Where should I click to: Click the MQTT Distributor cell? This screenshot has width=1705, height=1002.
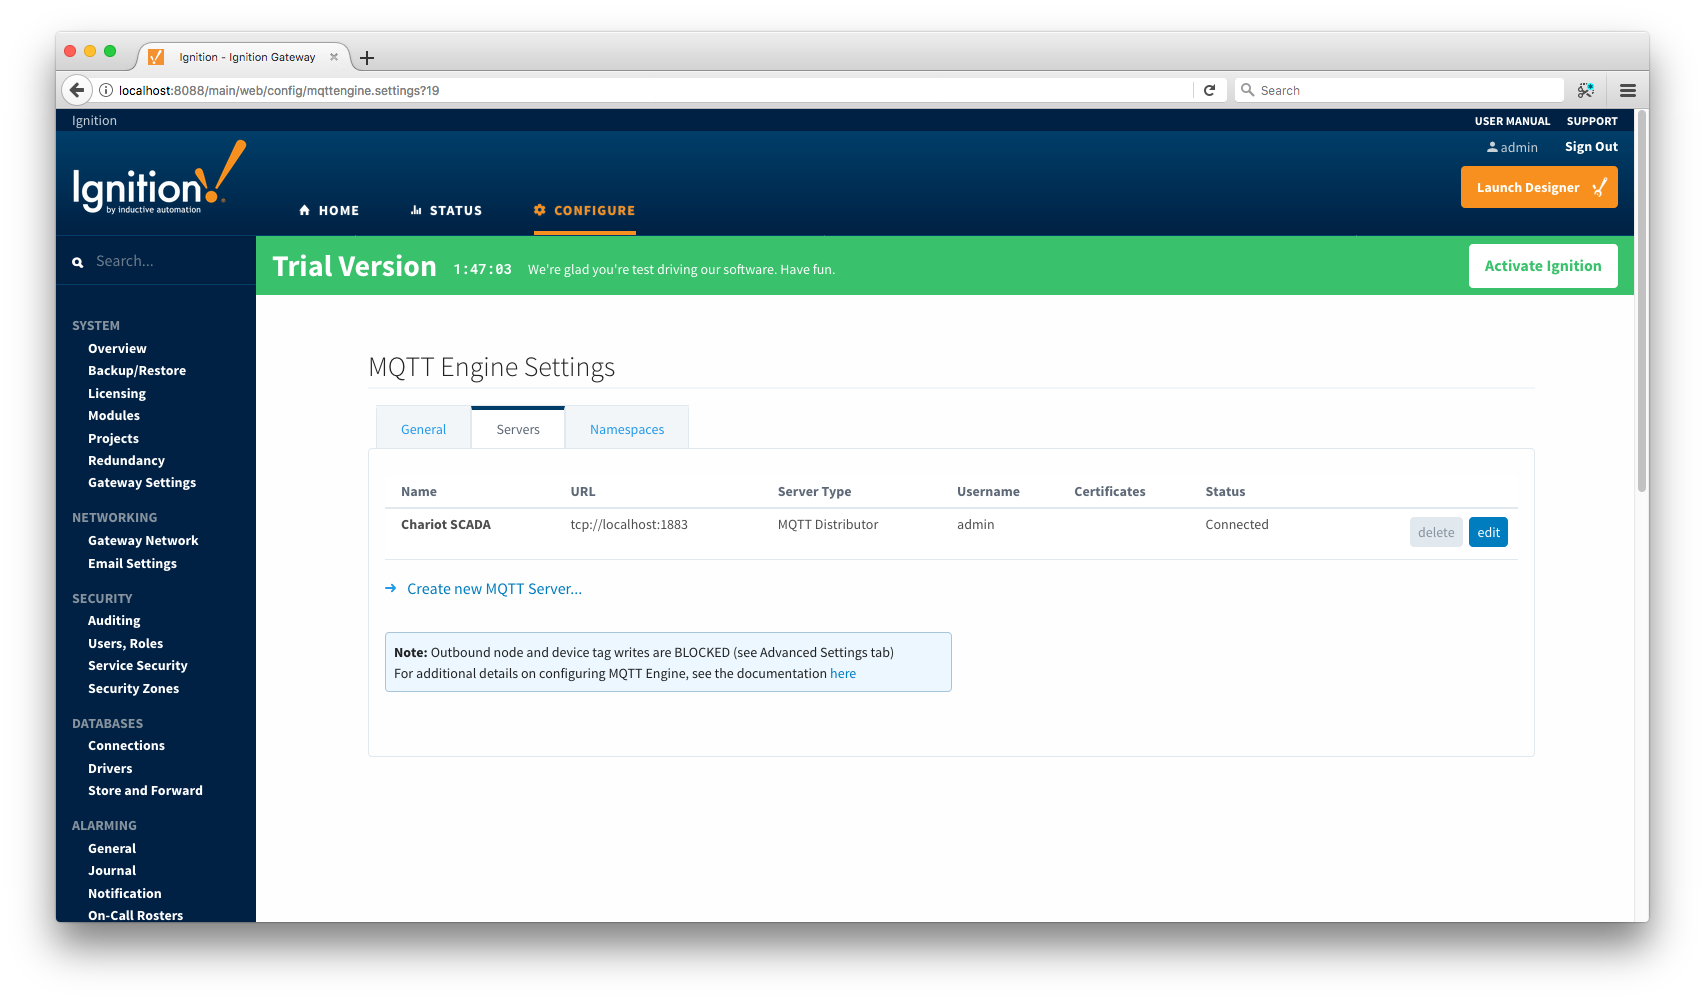click(x=828, y=525)
